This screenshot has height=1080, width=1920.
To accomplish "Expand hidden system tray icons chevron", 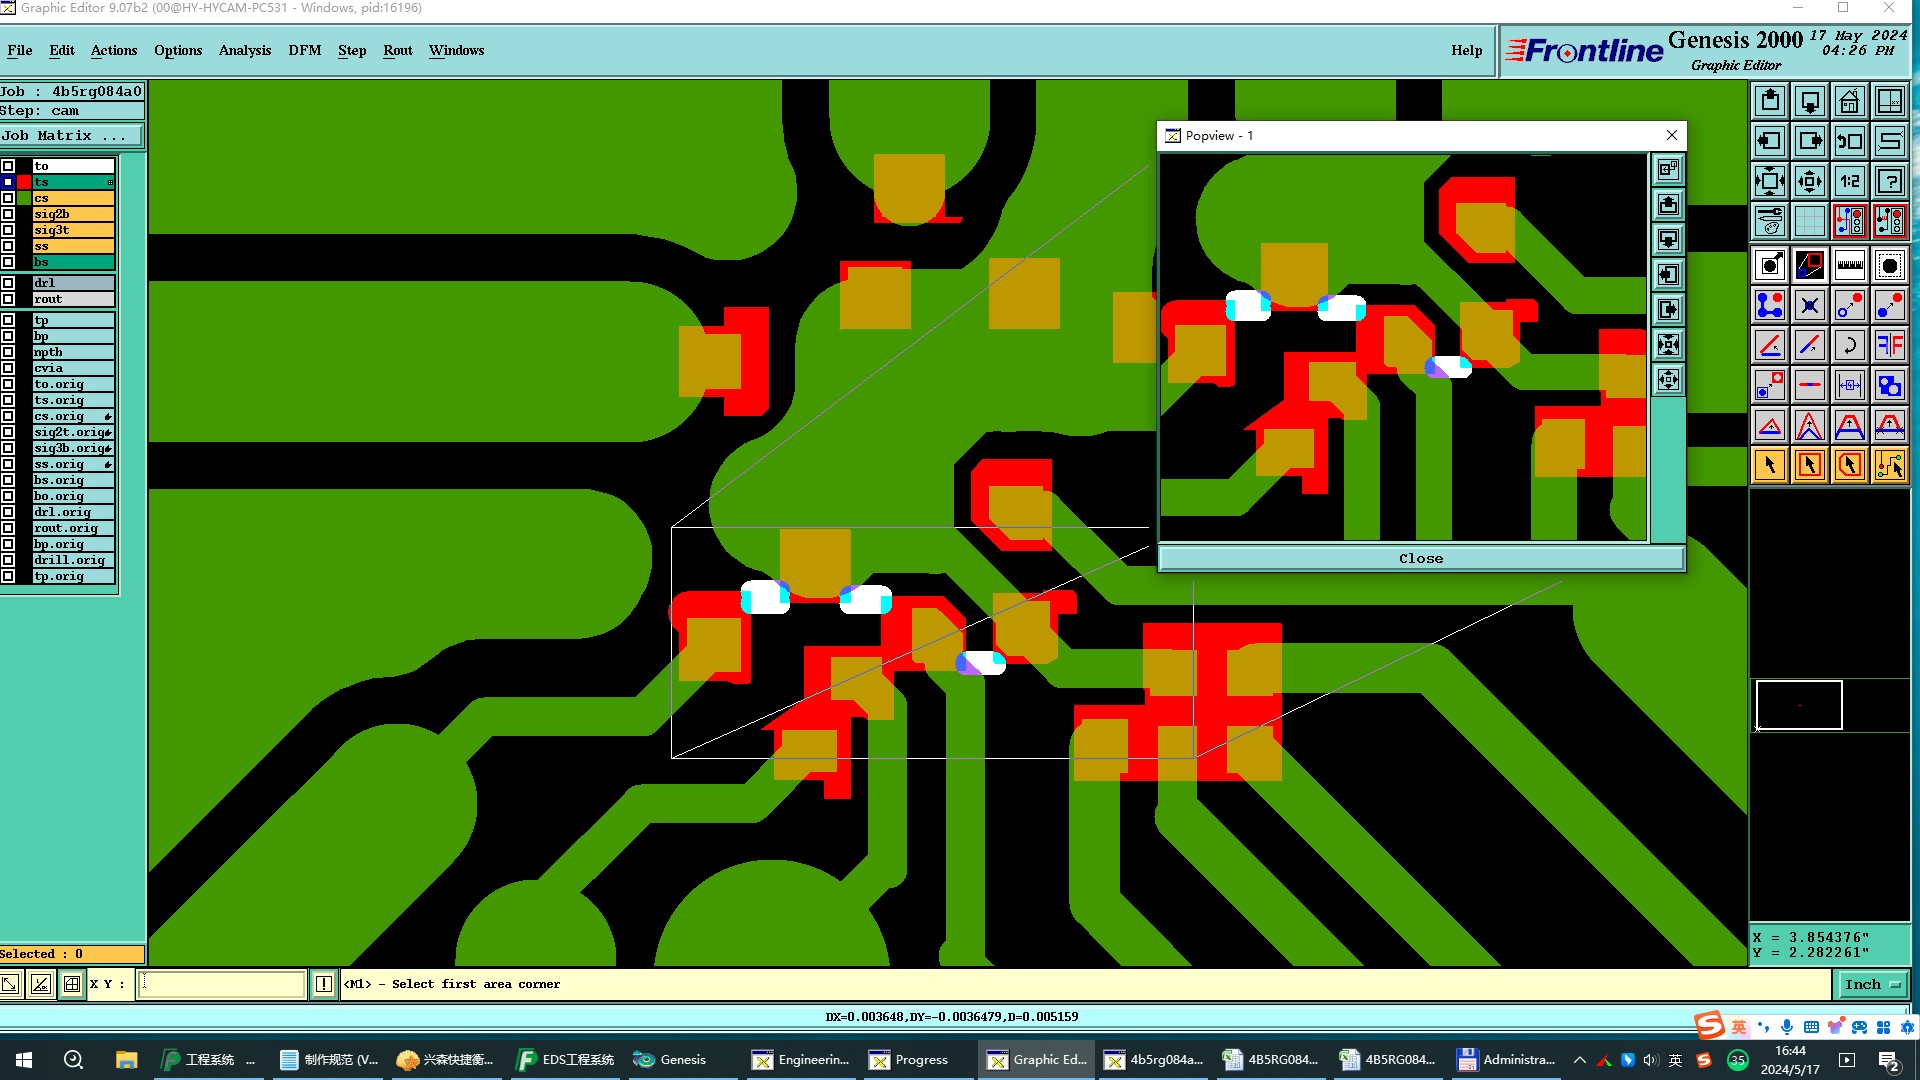I will tap(1579, 1060).
